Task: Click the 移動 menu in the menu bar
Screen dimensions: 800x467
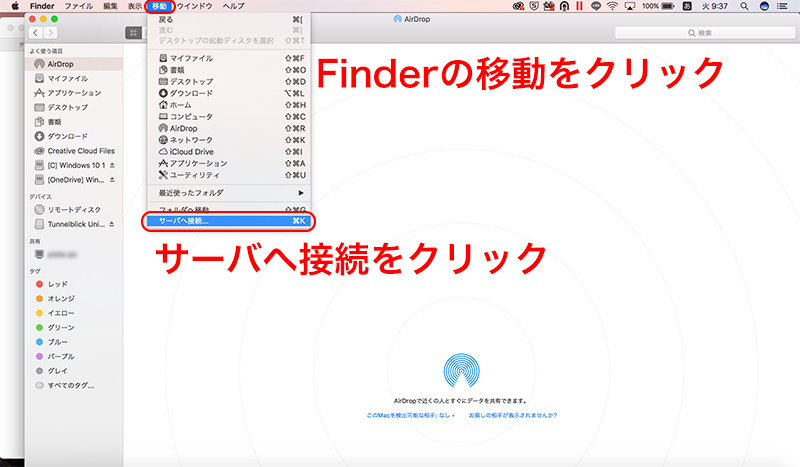Action: 159,6
